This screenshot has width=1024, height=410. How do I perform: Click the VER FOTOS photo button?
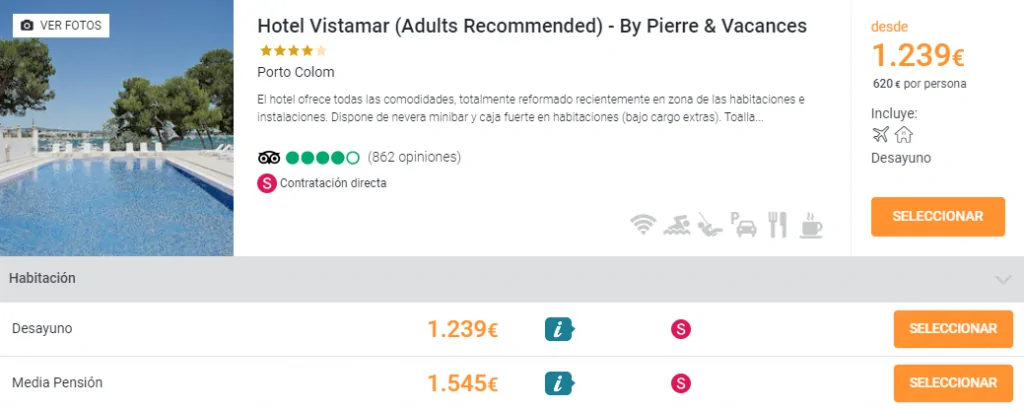[x=61, y=25]
